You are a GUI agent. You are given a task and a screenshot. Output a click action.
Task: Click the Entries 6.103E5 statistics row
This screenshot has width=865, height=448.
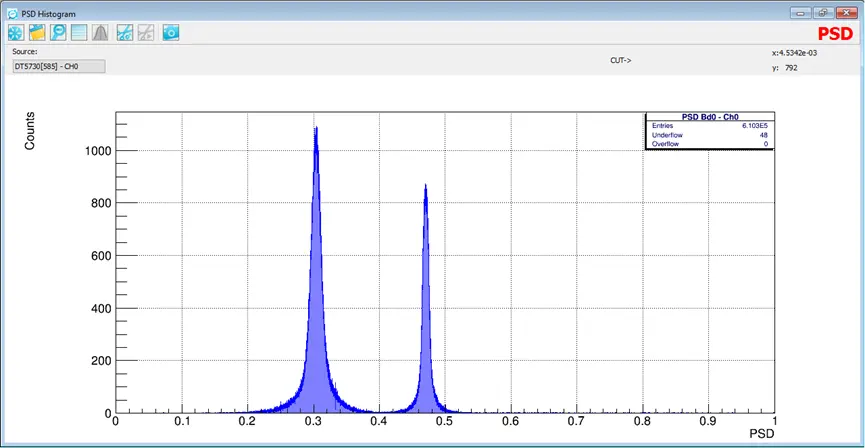click(x=710, y=126)
